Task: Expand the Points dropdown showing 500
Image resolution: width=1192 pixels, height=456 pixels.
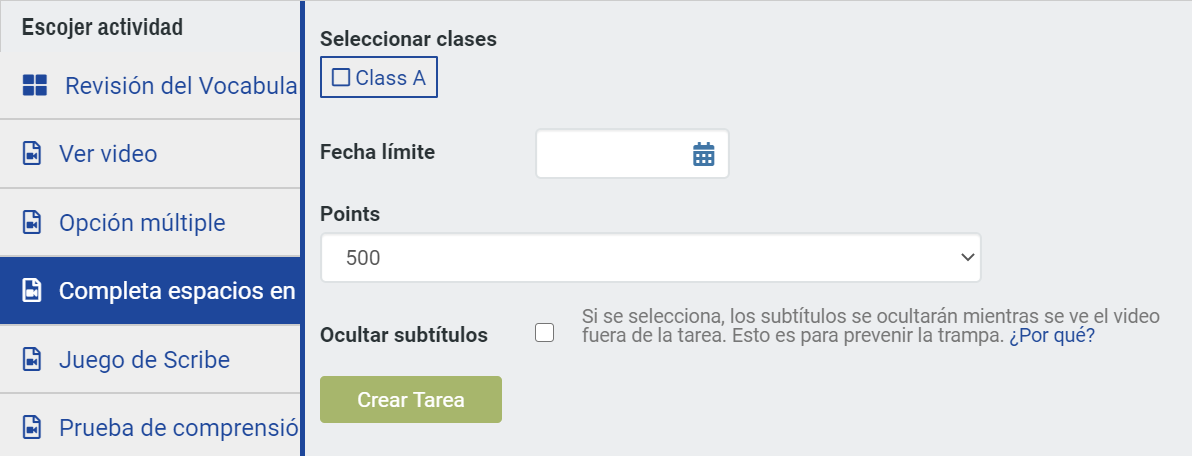Action: click(x=651, y=258)
